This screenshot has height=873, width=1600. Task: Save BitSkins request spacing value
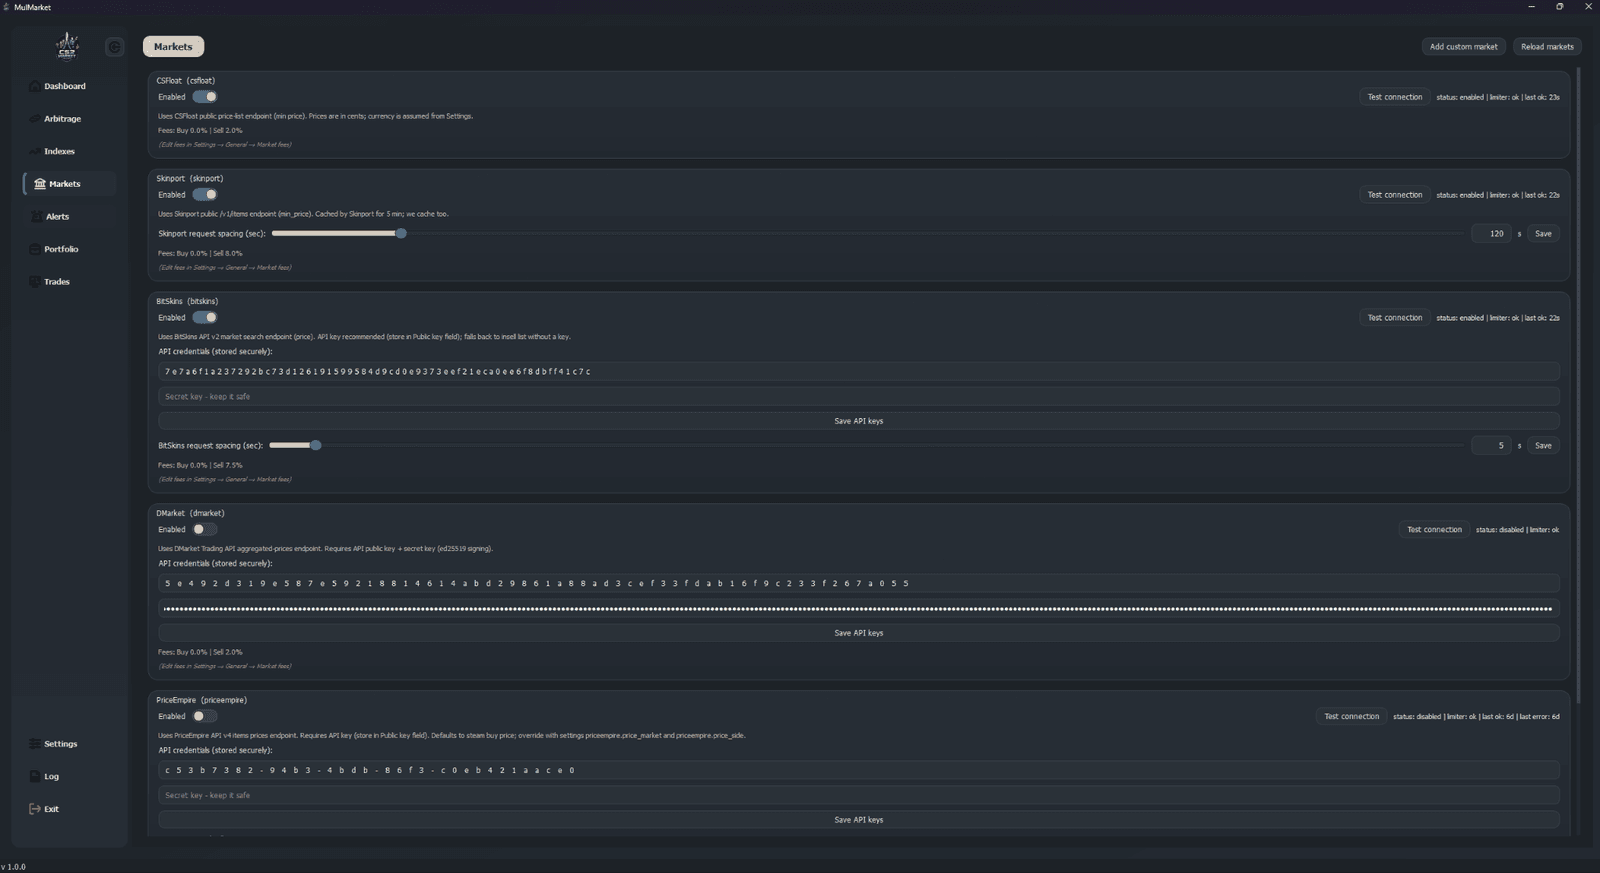pyautogui.click(x=1543, y=446)
